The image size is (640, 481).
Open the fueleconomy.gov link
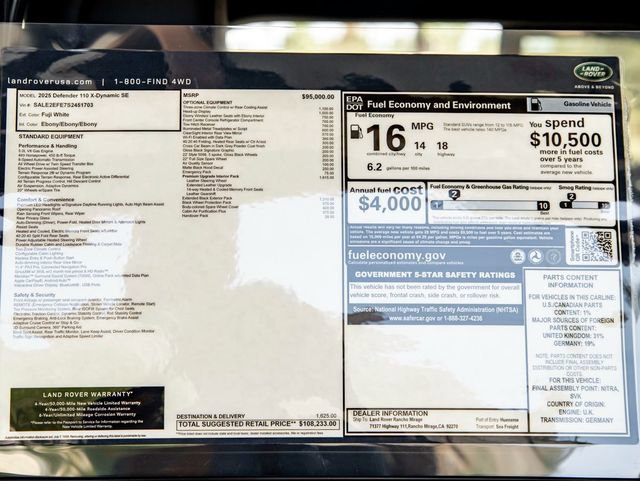coord(397,255)
